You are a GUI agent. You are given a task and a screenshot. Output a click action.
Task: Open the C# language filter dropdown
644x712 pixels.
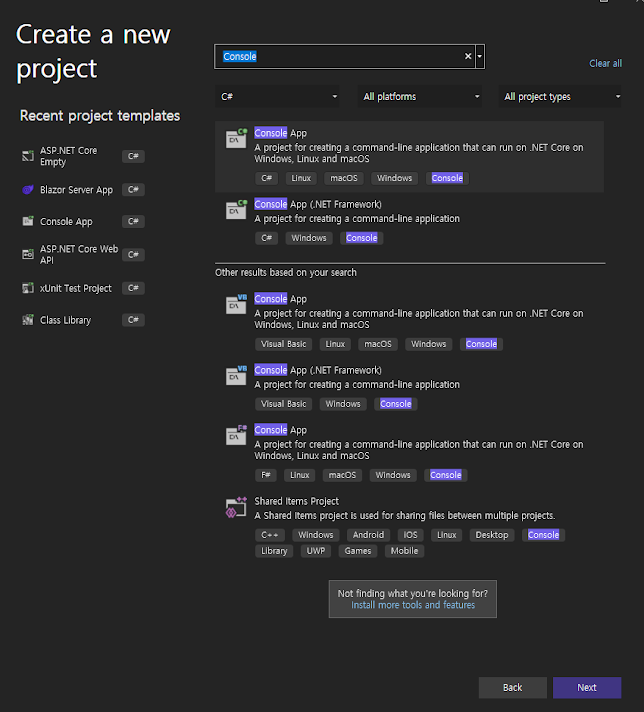[277, 96]
